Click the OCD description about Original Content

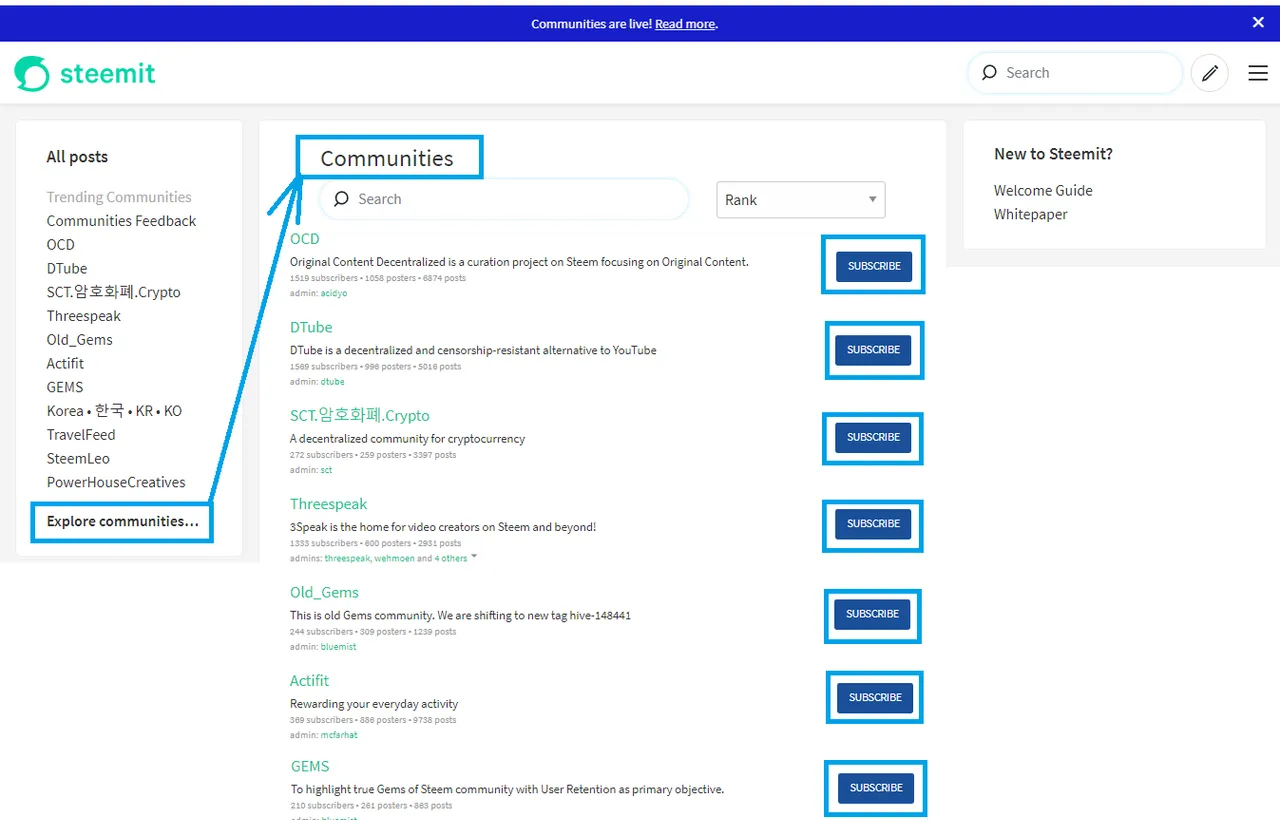519,262
